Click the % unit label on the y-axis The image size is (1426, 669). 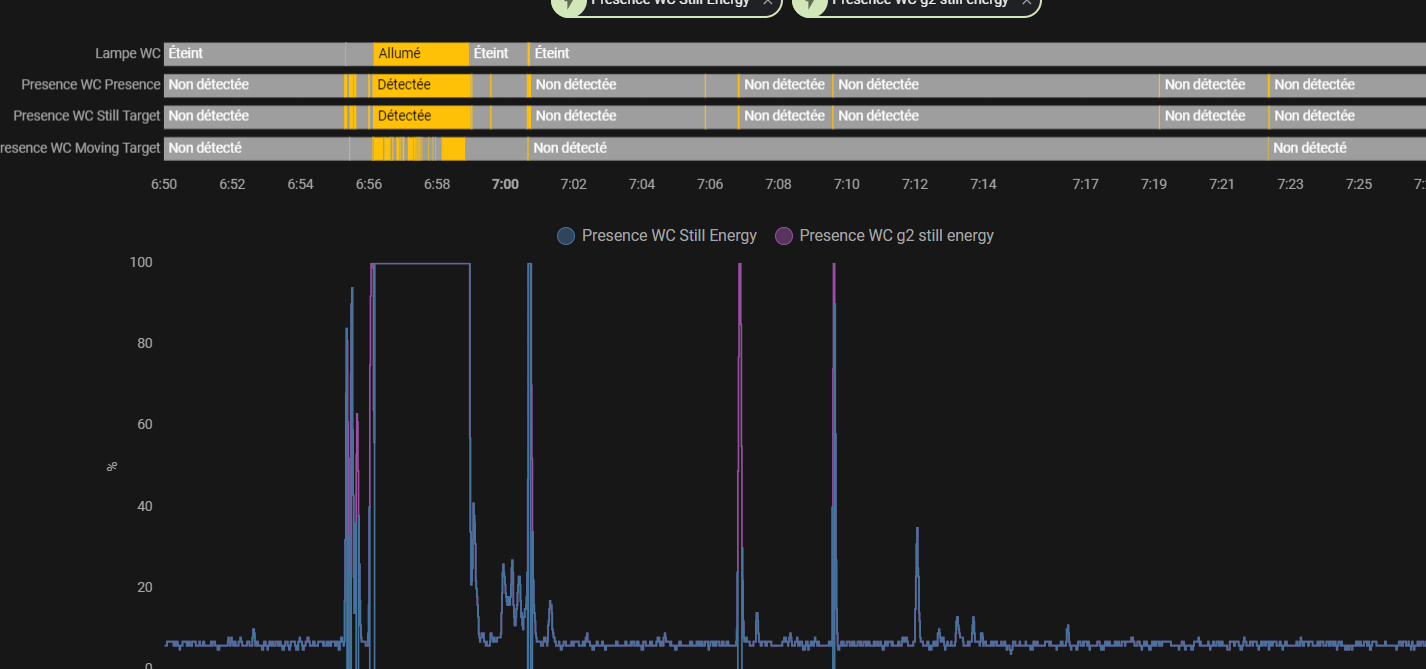point(112,466)
